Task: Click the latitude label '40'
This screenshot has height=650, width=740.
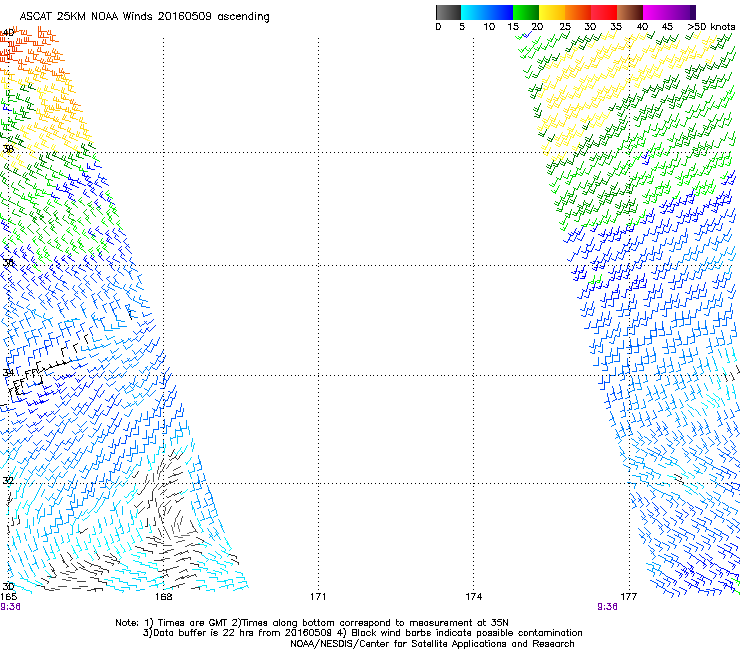Action: point(8,33)
